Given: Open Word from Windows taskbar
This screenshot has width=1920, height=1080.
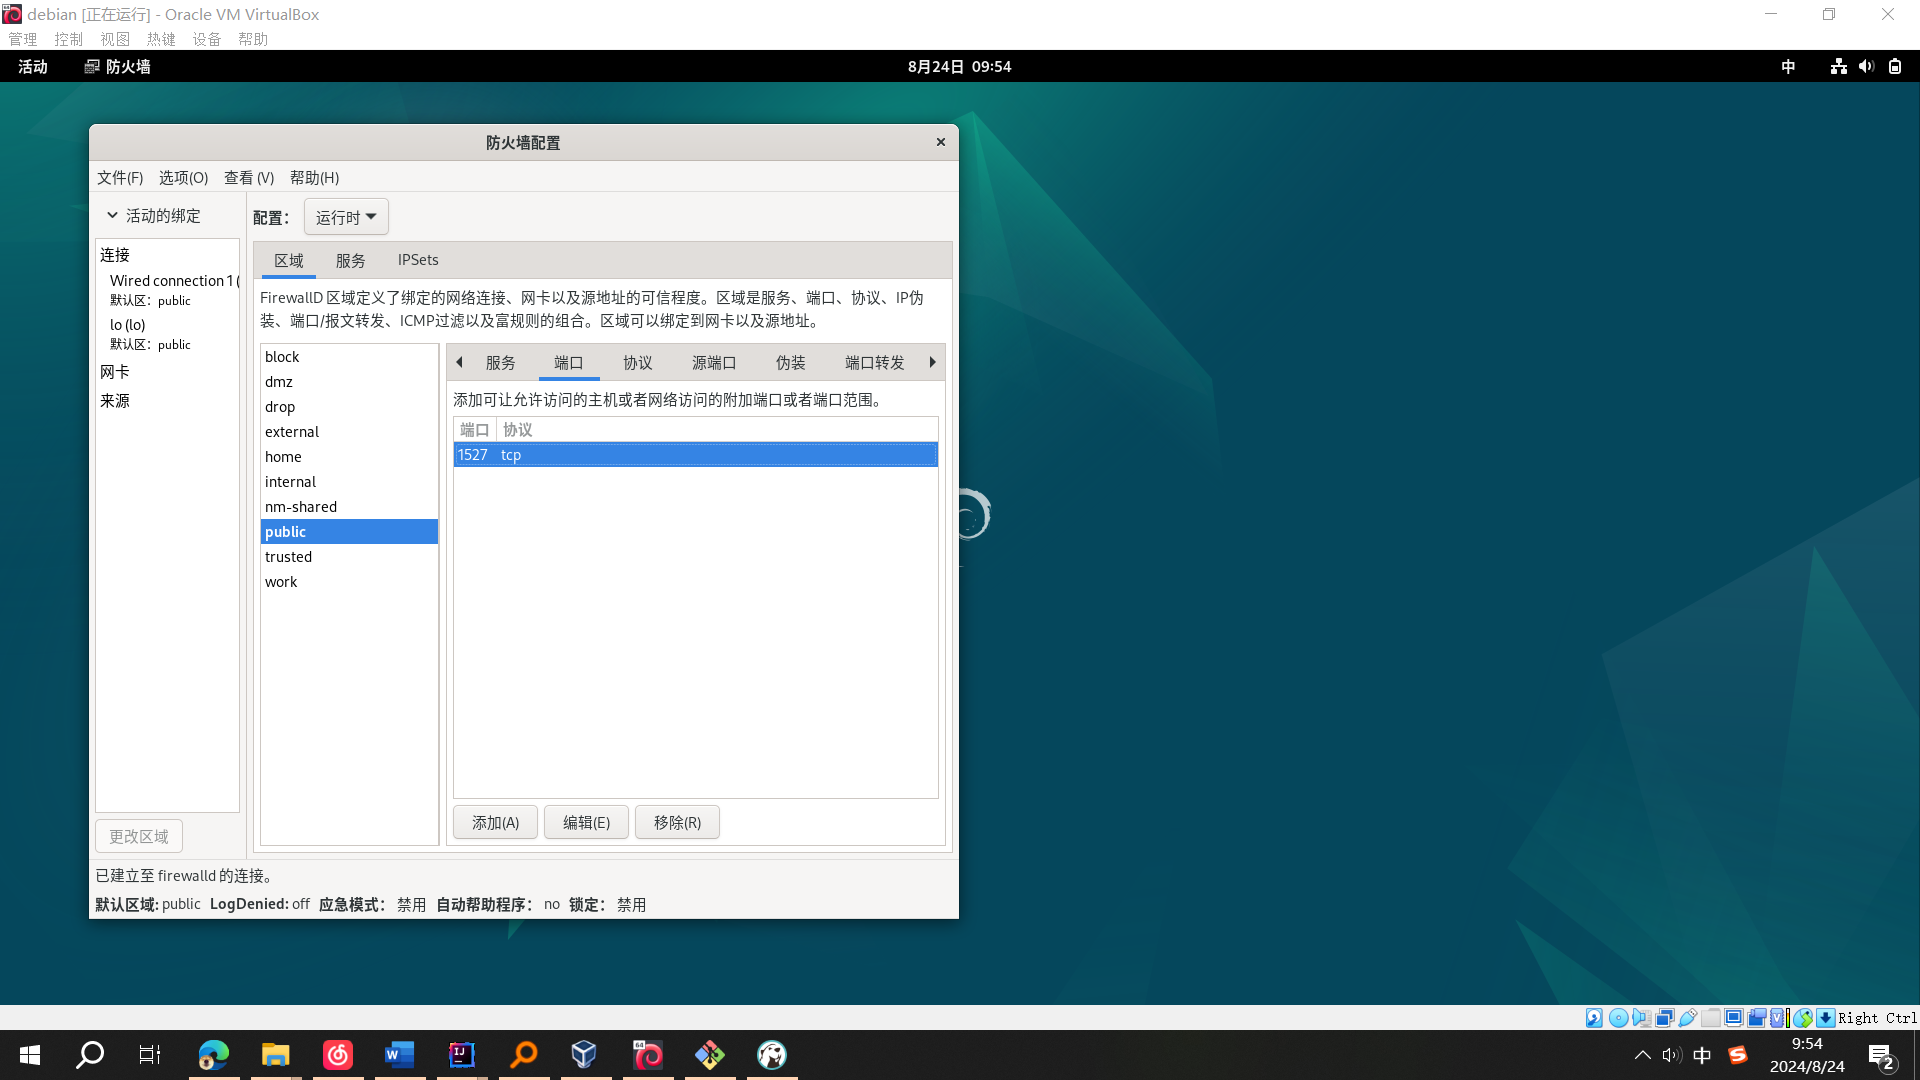Looking at the screenshot, I should 399,1055.
